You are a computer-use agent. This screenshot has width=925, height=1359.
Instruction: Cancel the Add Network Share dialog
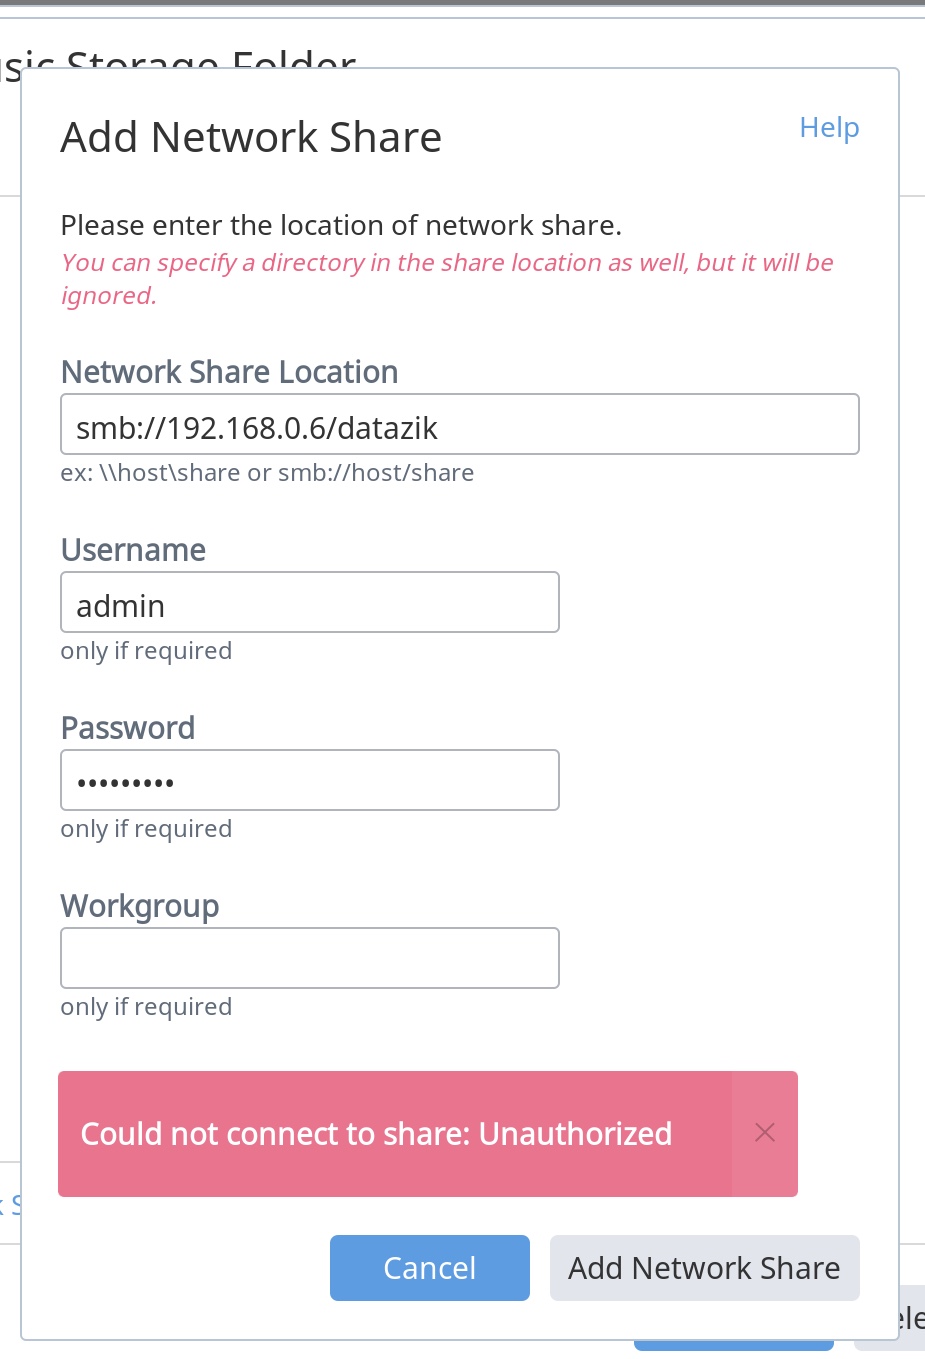pos(430,1268)
